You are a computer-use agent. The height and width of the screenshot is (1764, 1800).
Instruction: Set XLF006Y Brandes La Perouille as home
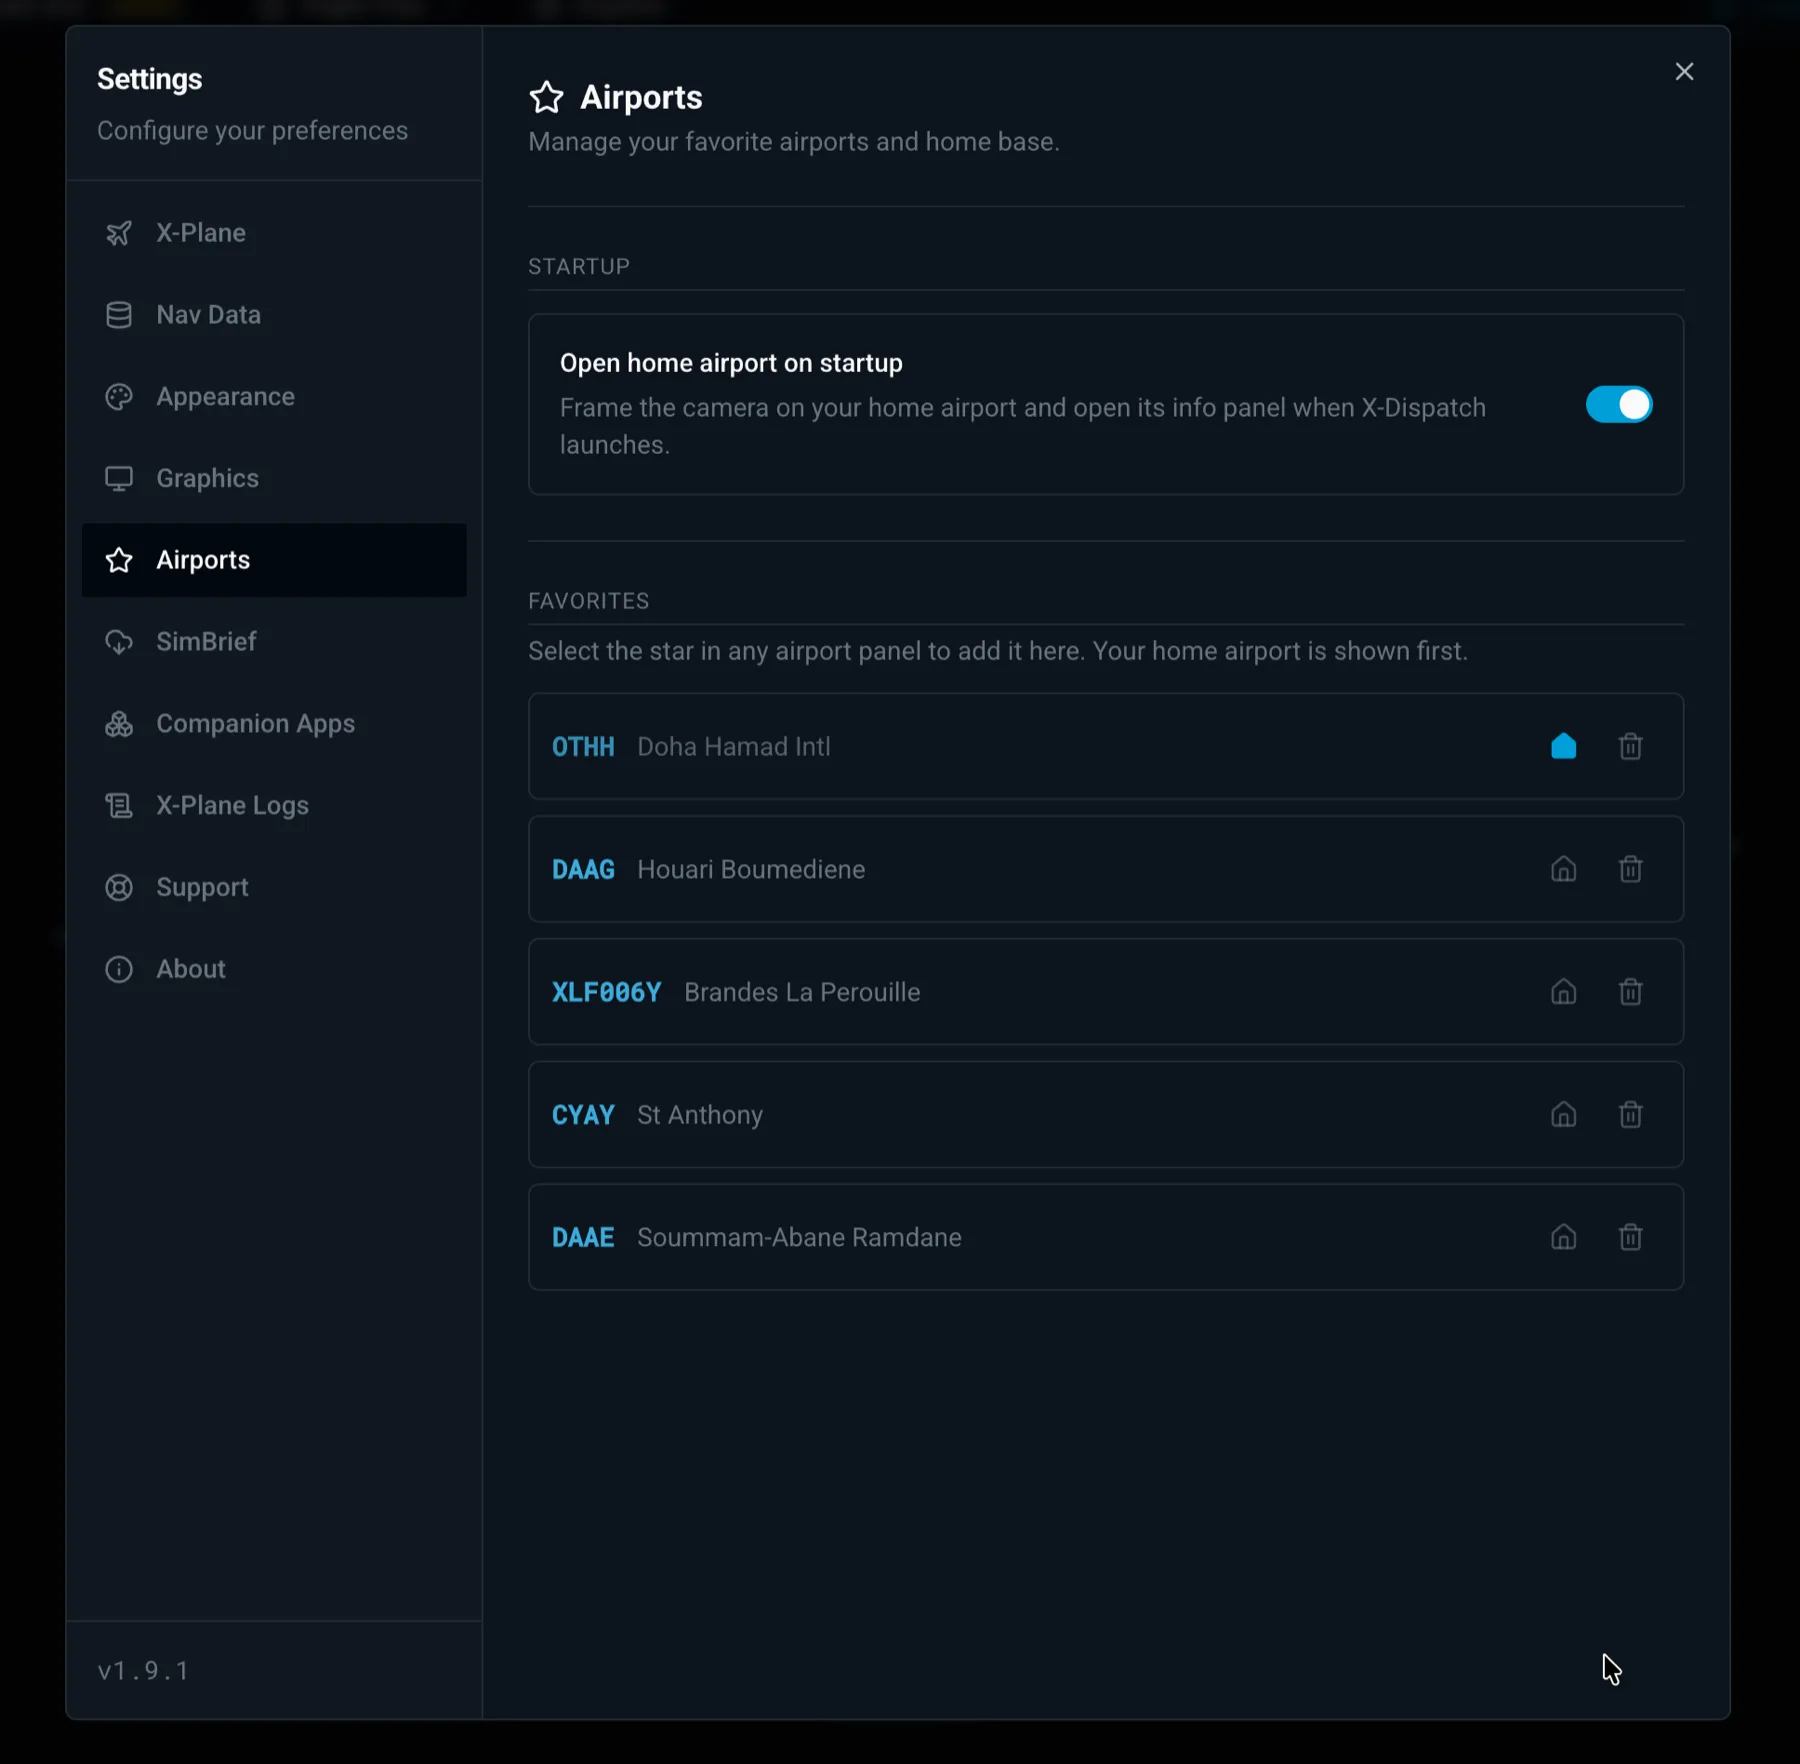pos(1563,992)
